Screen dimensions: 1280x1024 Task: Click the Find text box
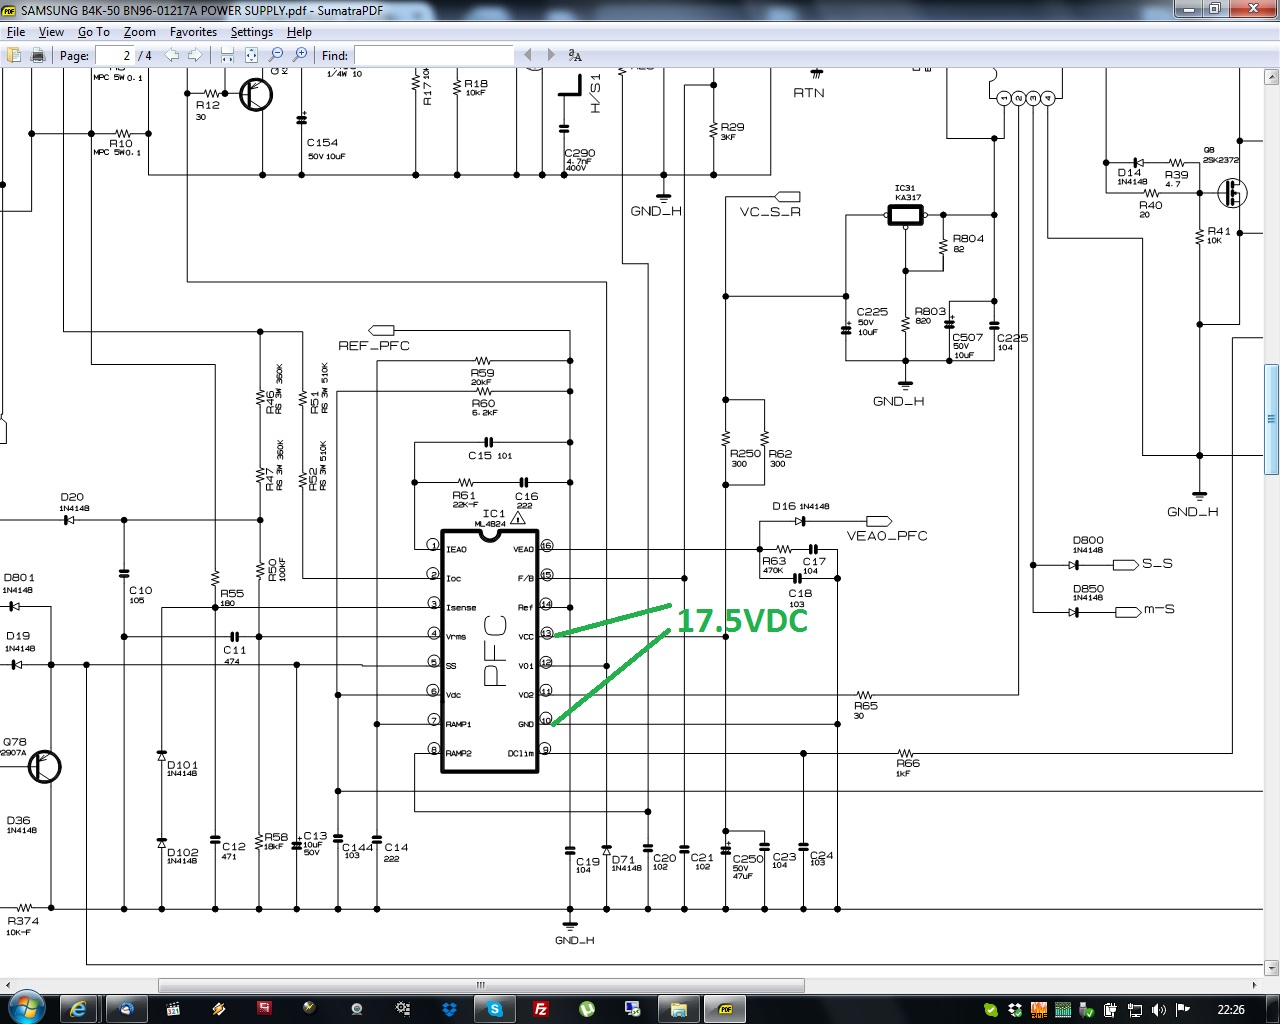tap(434, 55)
